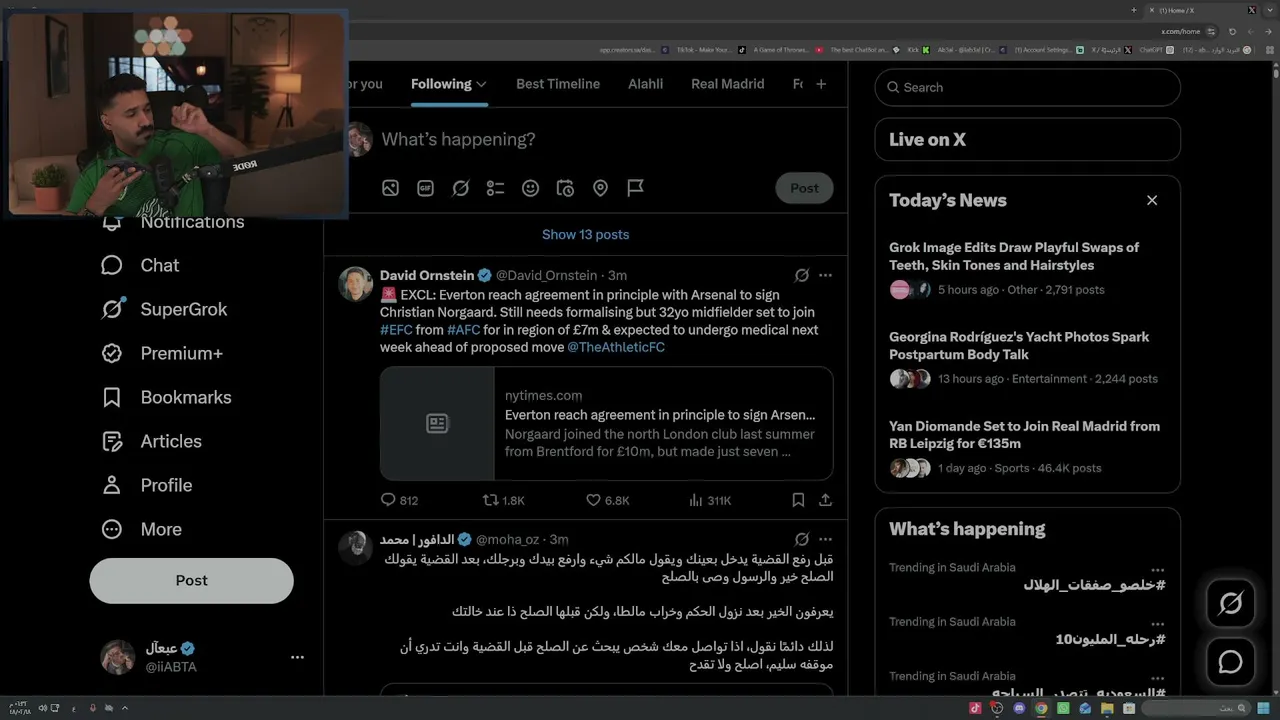Open the Following timeline sort dropdown

pyautogui.click(x=481, y=84)
